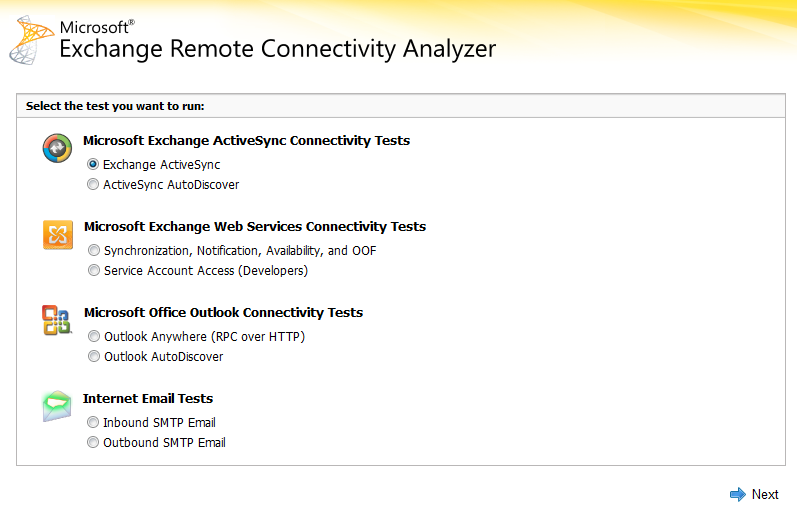Click the Web Services Connectivity Tests heading
This screenshot has width=797, height=528.
(x=255, y=227)
